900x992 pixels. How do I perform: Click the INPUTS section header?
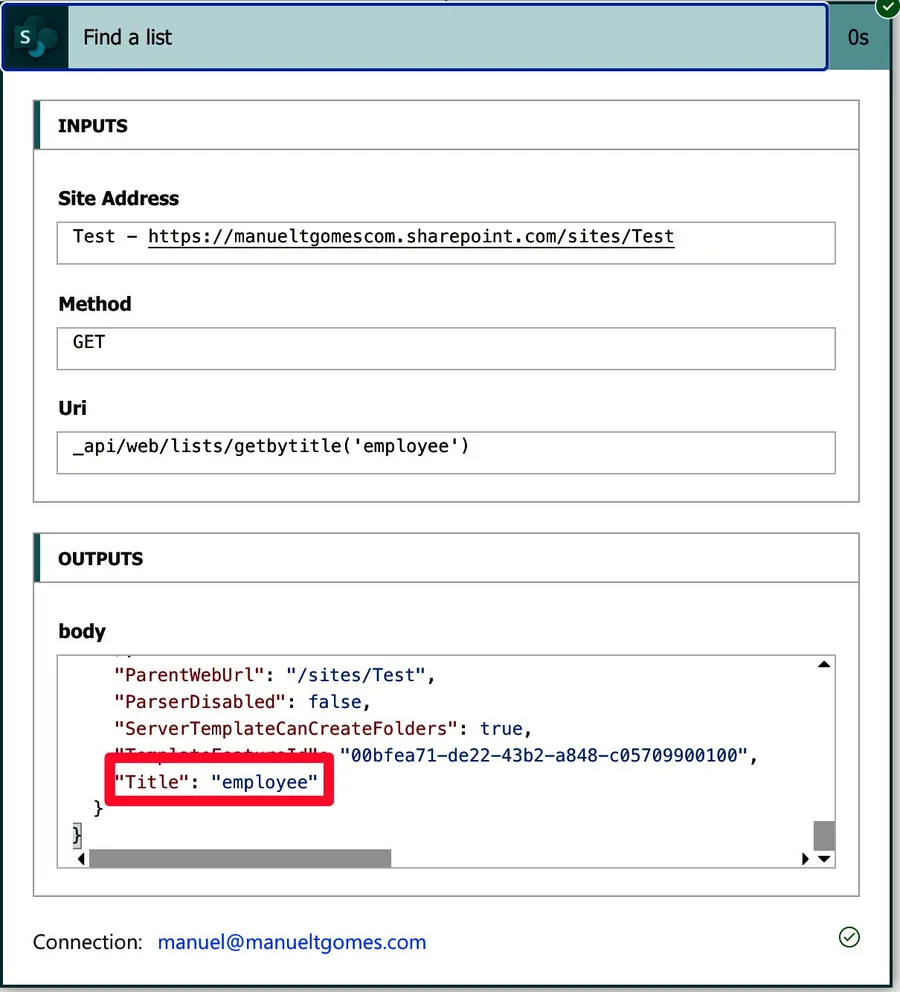tap(93, 126)
